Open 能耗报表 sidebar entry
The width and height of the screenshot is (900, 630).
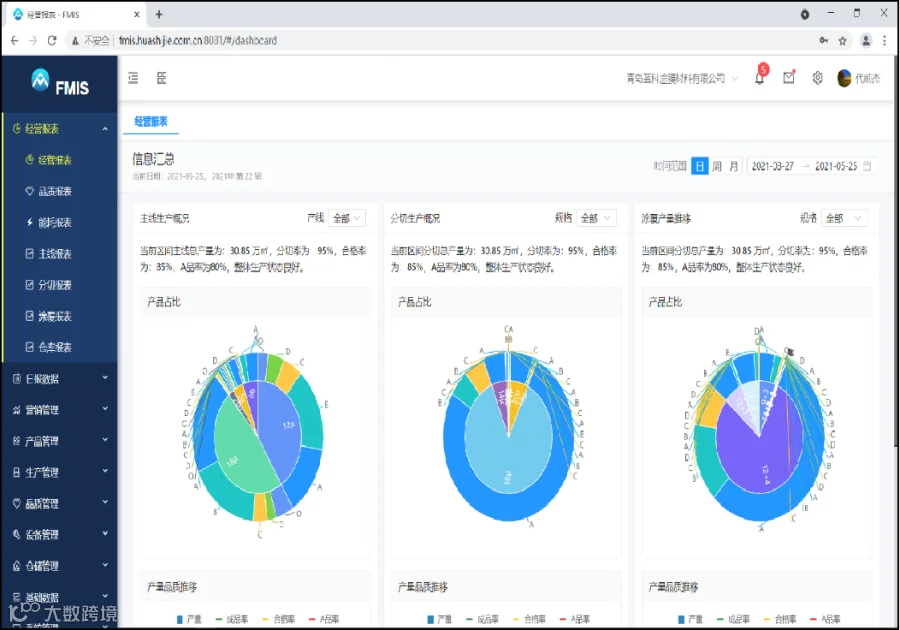(x=55, y=223)
